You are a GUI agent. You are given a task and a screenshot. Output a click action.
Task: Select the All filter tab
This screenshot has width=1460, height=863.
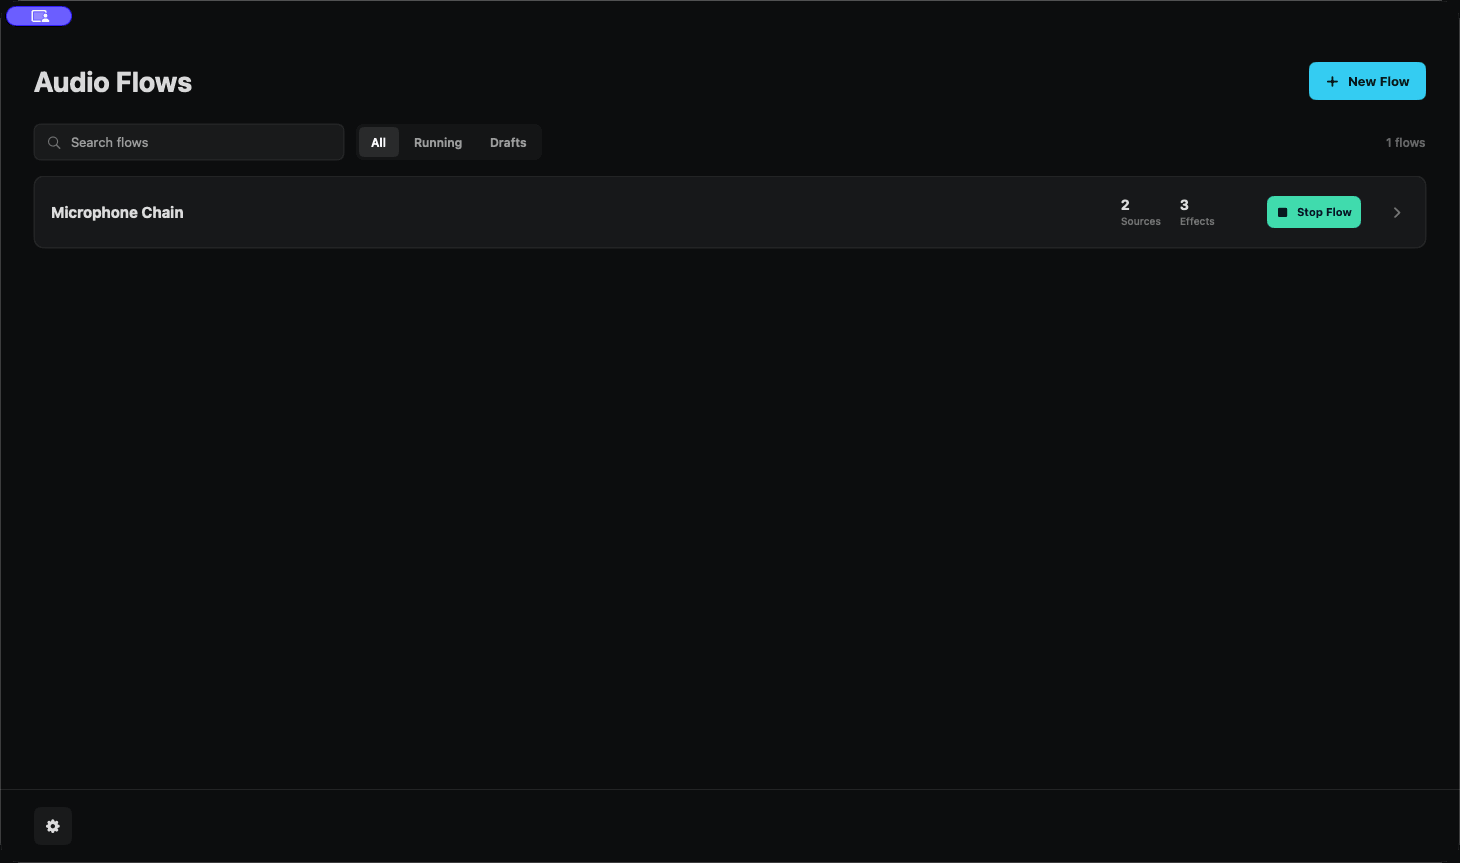[379, 142]
